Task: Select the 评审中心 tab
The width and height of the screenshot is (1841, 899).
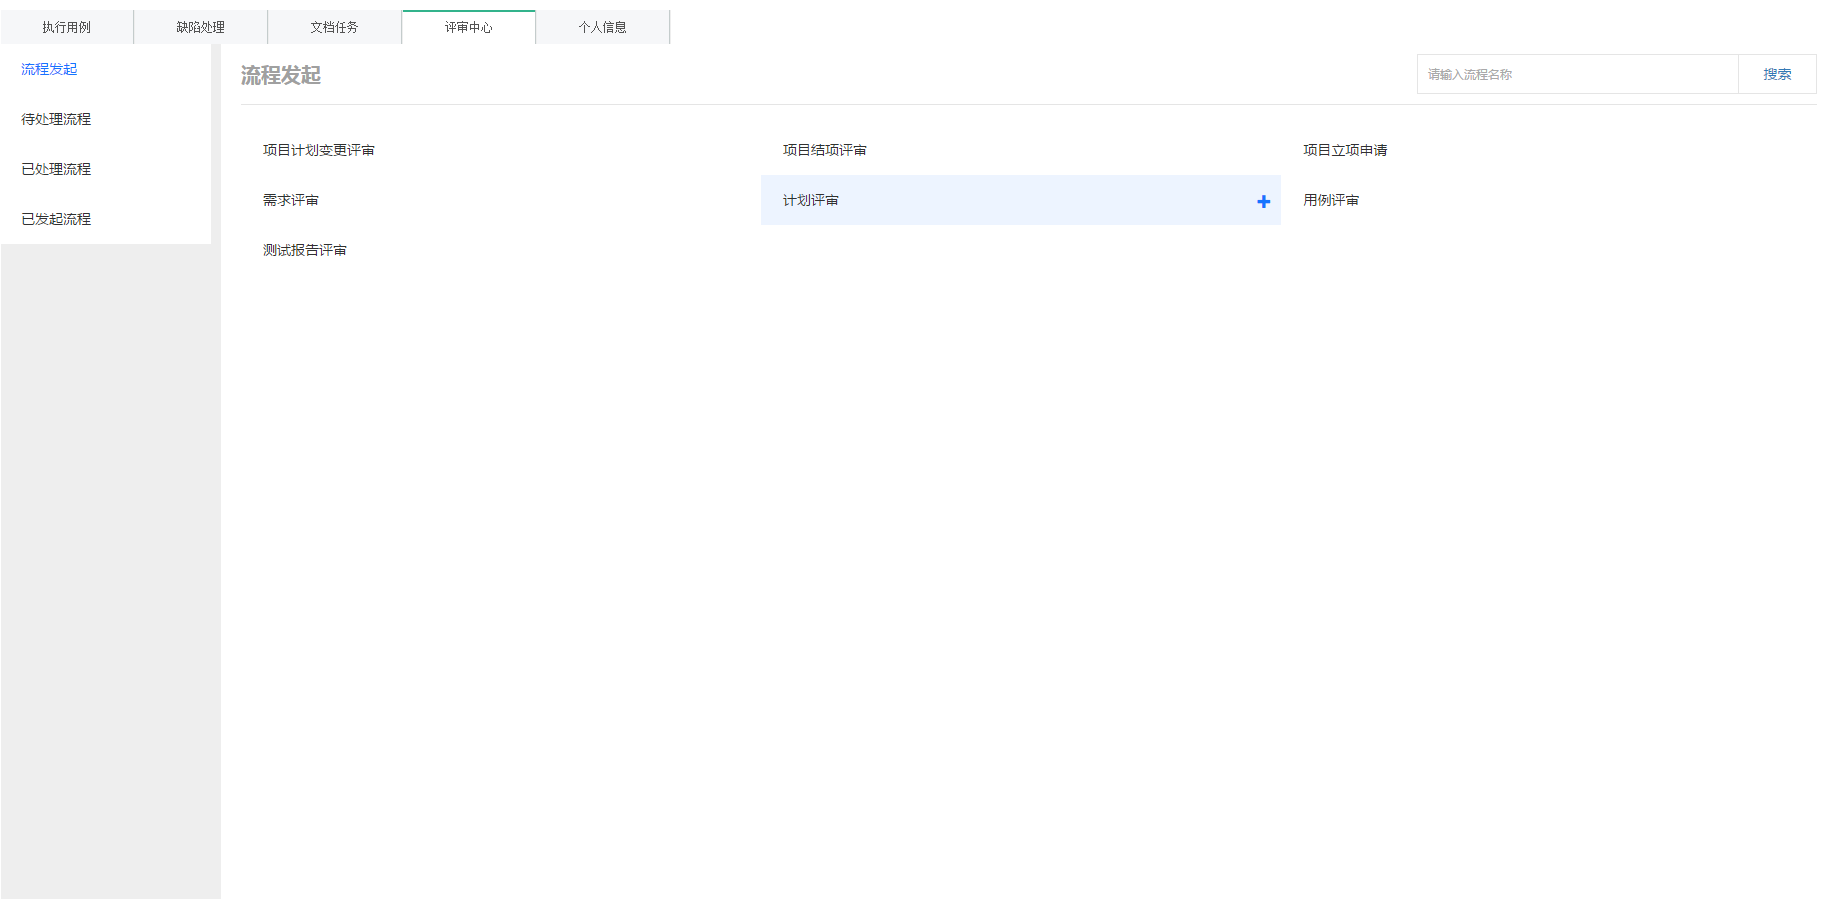Action: pos(468,27)
